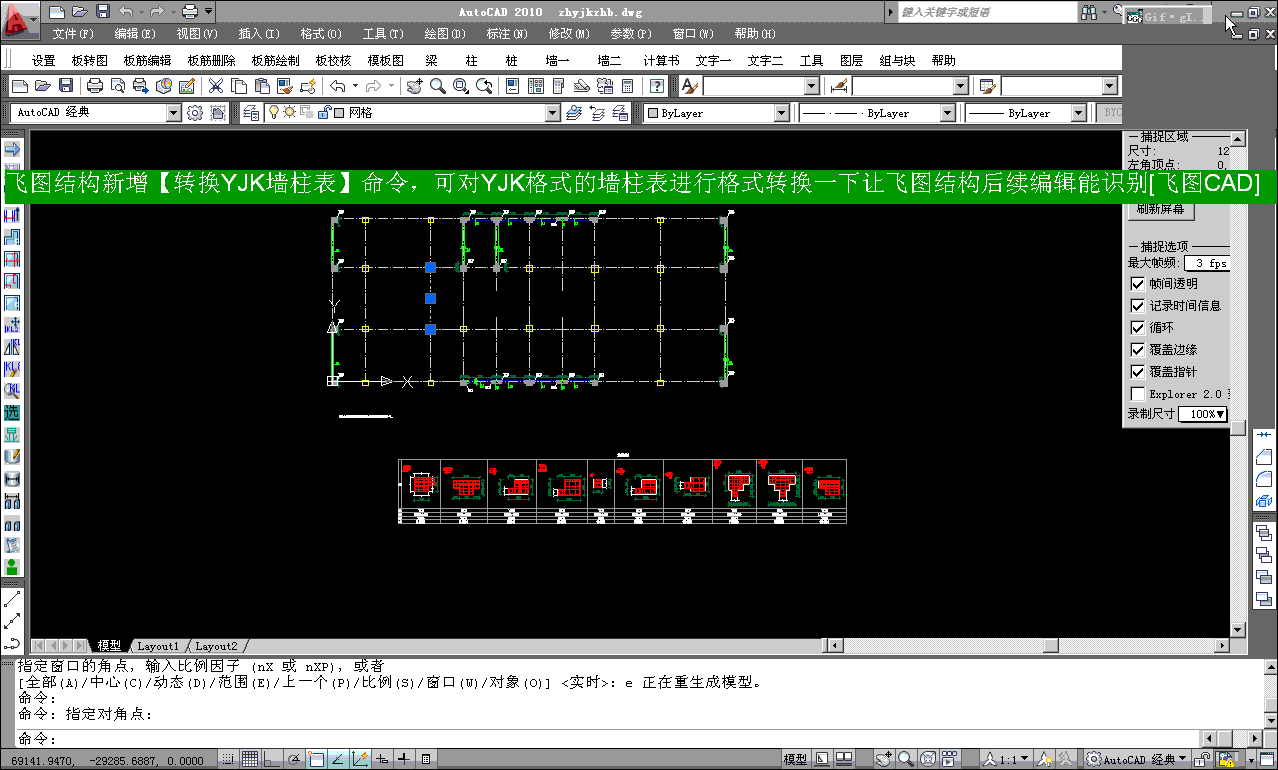This screenshot has width=1278, height=770.
Task: Expand the AutoCAD 经典 workspace dropdown
Action: tap(174, 113)
